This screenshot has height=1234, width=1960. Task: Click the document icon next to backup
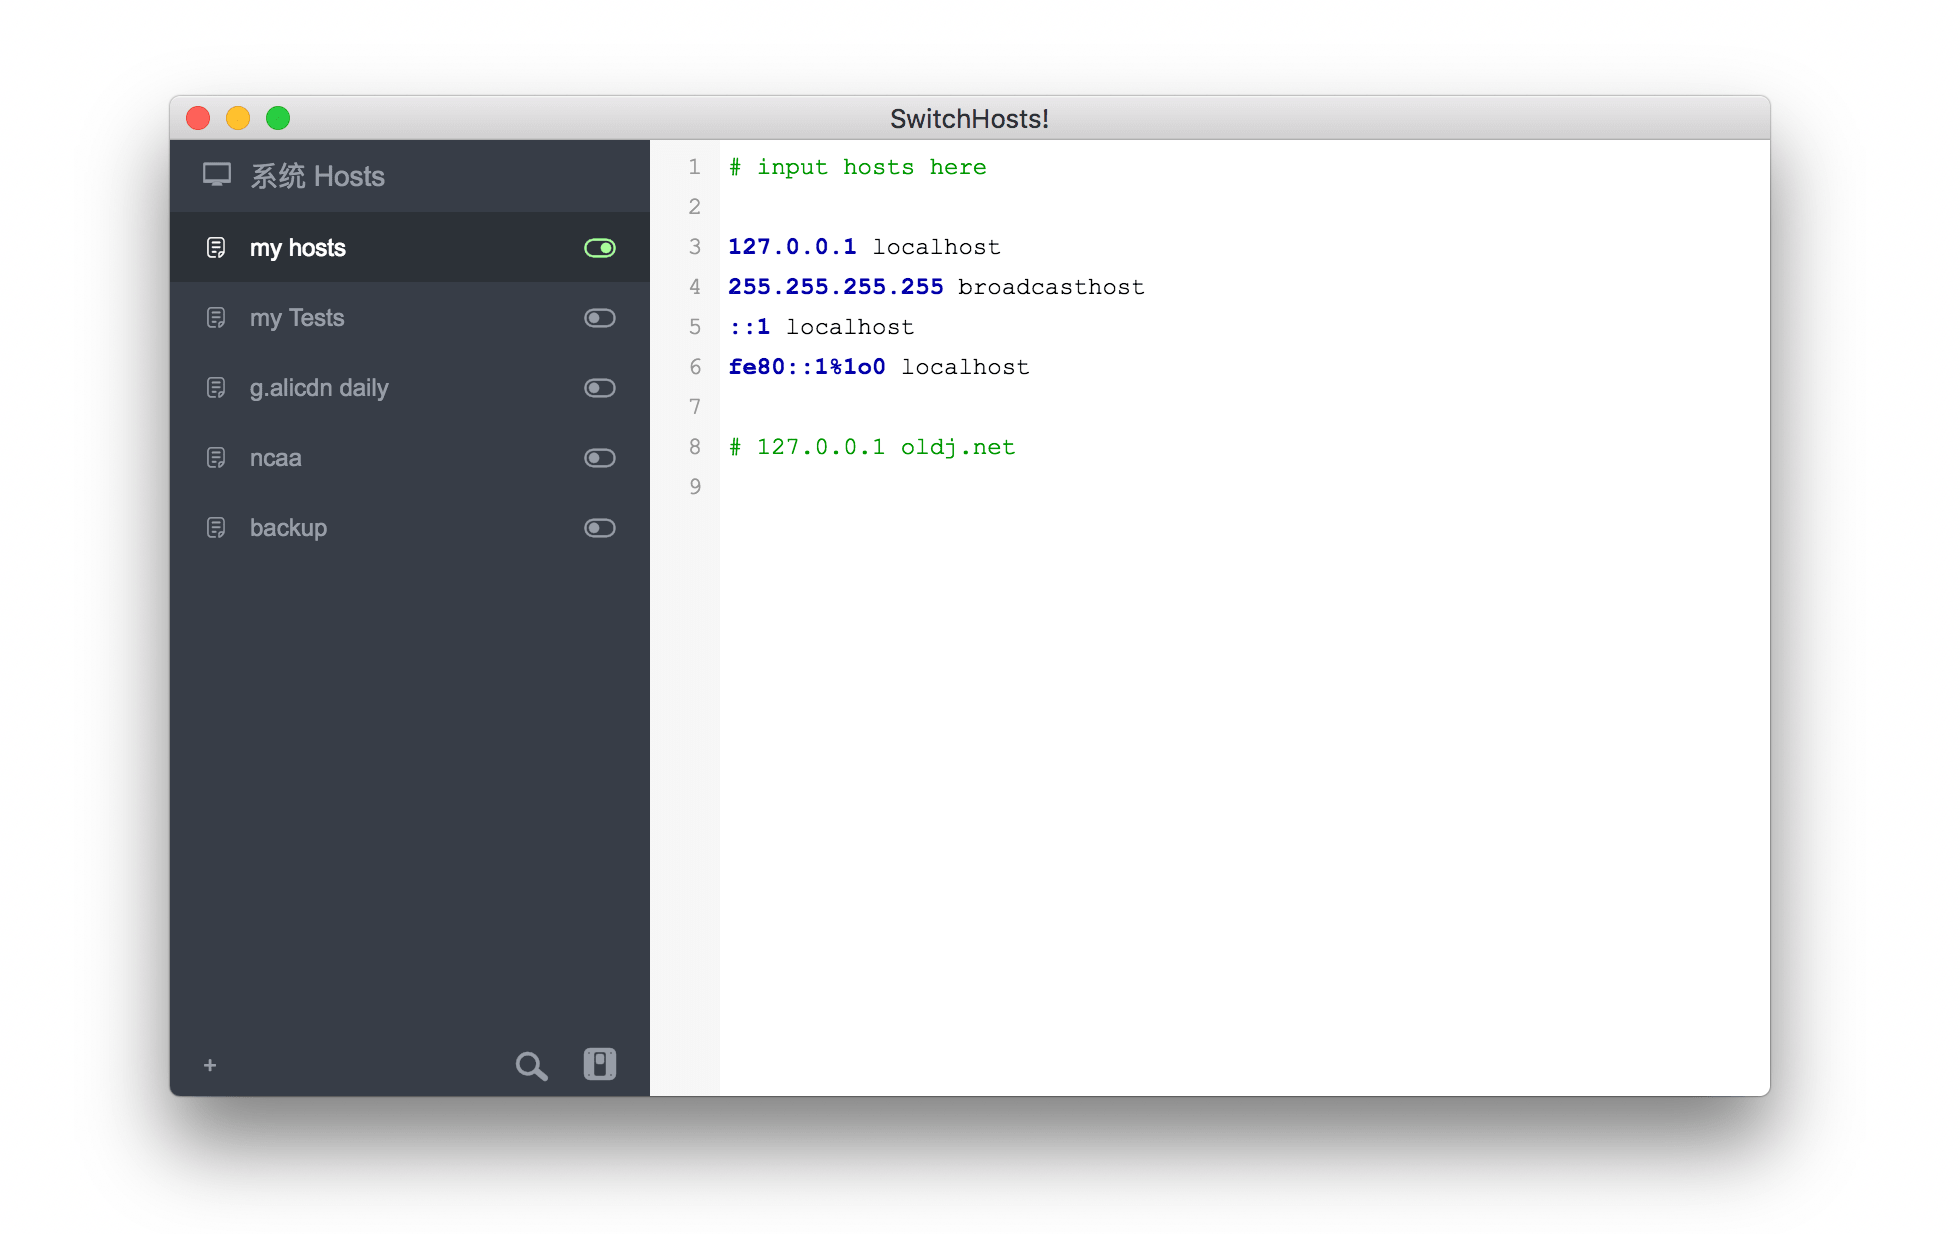click(216, 528)
